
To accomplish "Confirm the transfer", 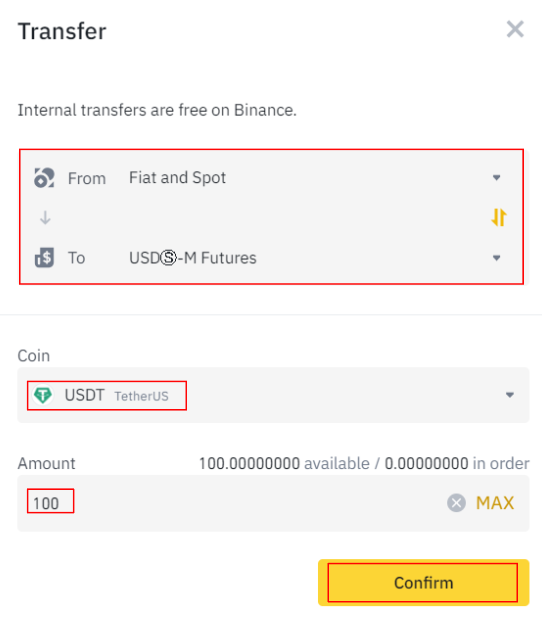I will 423,582.
